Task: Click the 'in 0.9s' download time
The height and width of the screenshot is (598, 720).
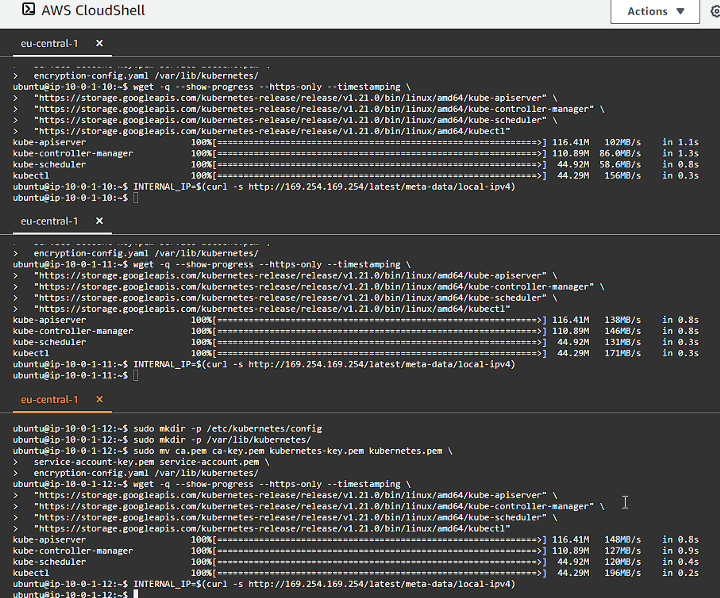Action: tap(681, 551)
